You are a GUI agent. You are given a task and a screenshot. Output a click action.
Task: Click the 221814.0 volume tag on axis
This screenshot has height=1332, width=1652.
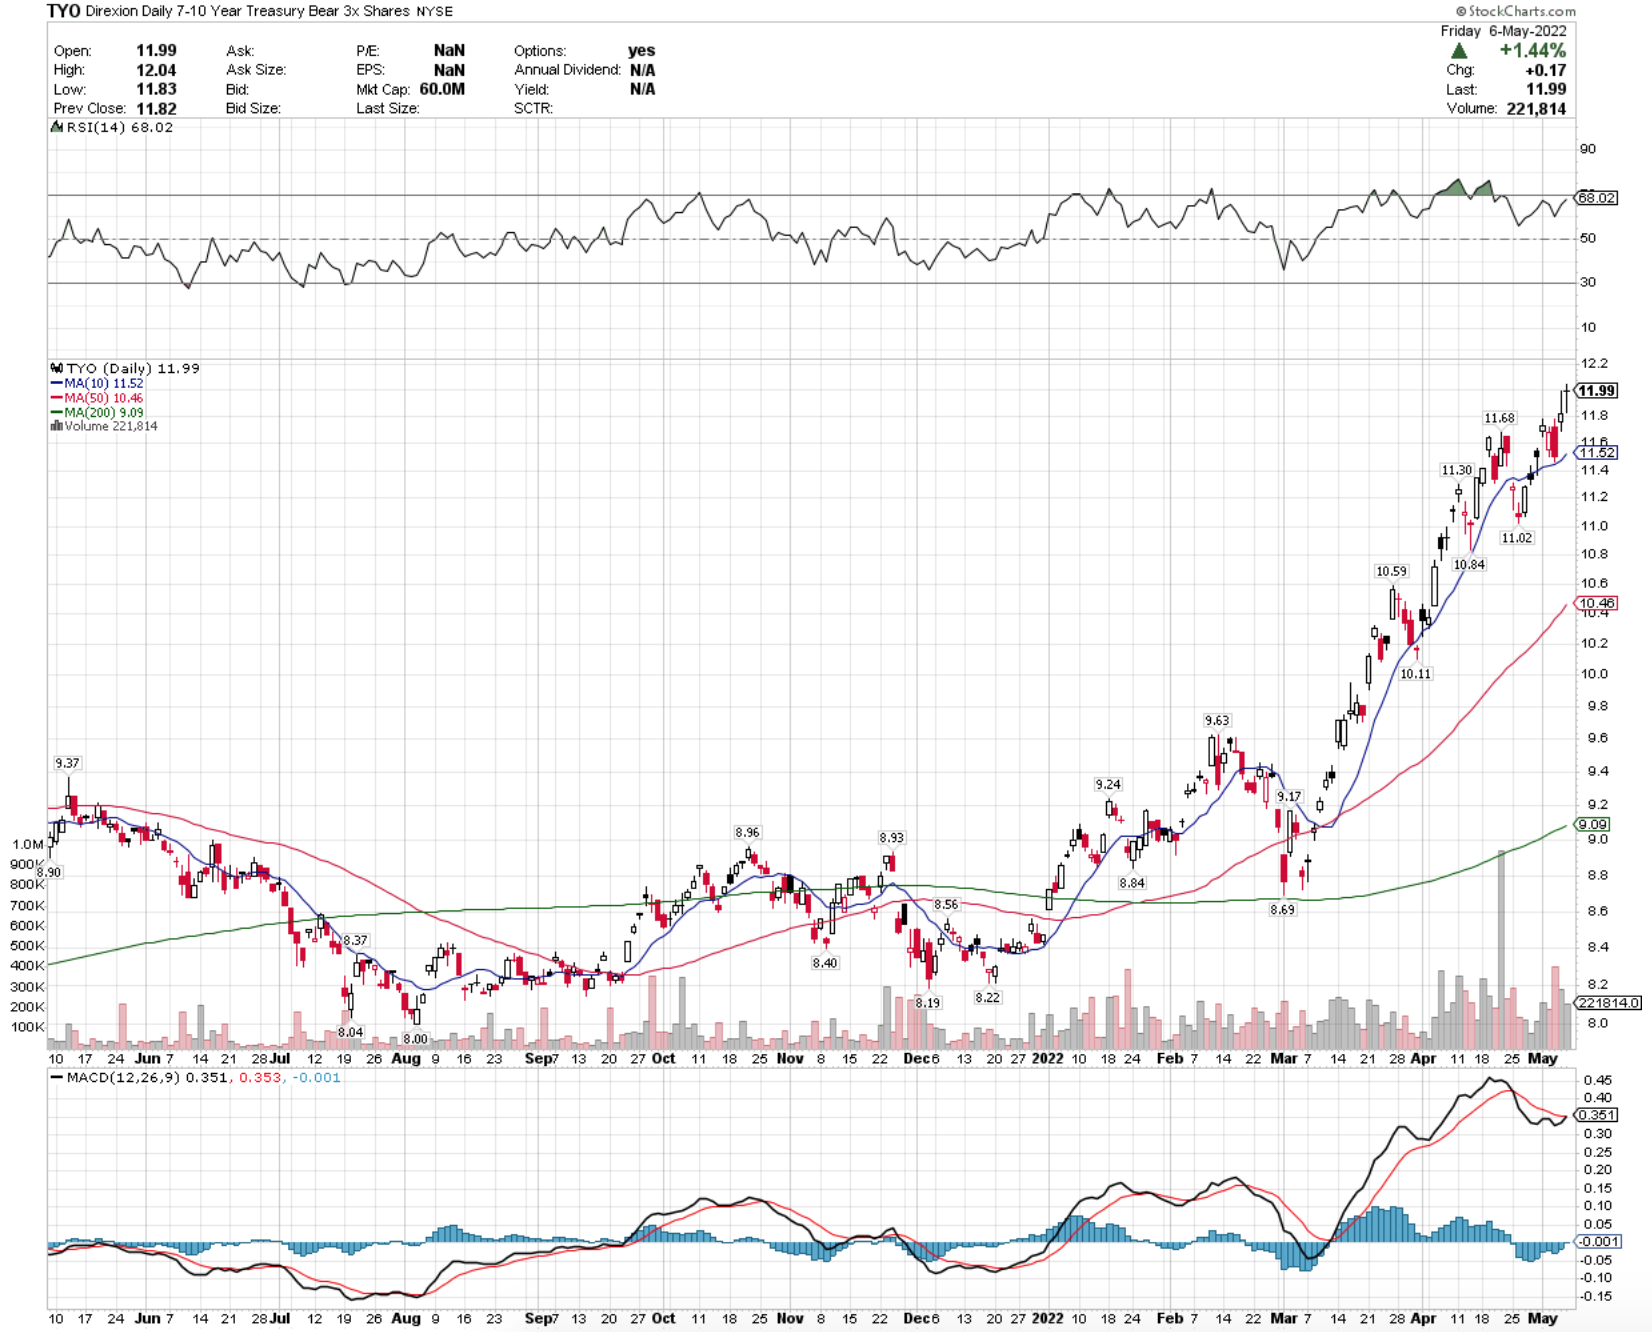[1608, 1003]
